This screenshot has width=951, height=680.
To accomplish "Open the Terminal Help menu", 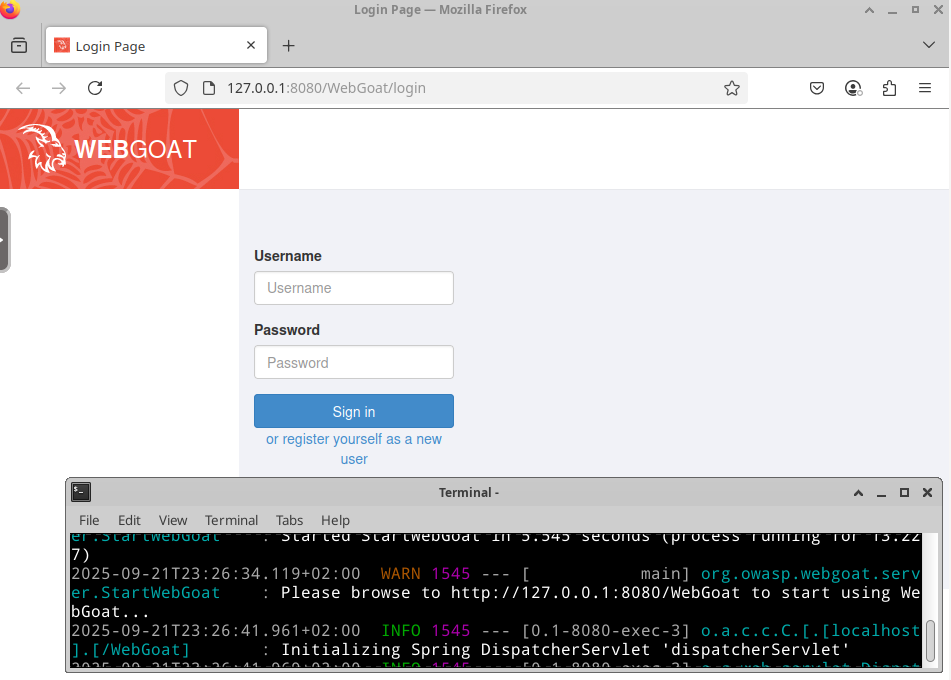I will click(x=335, y=520).
